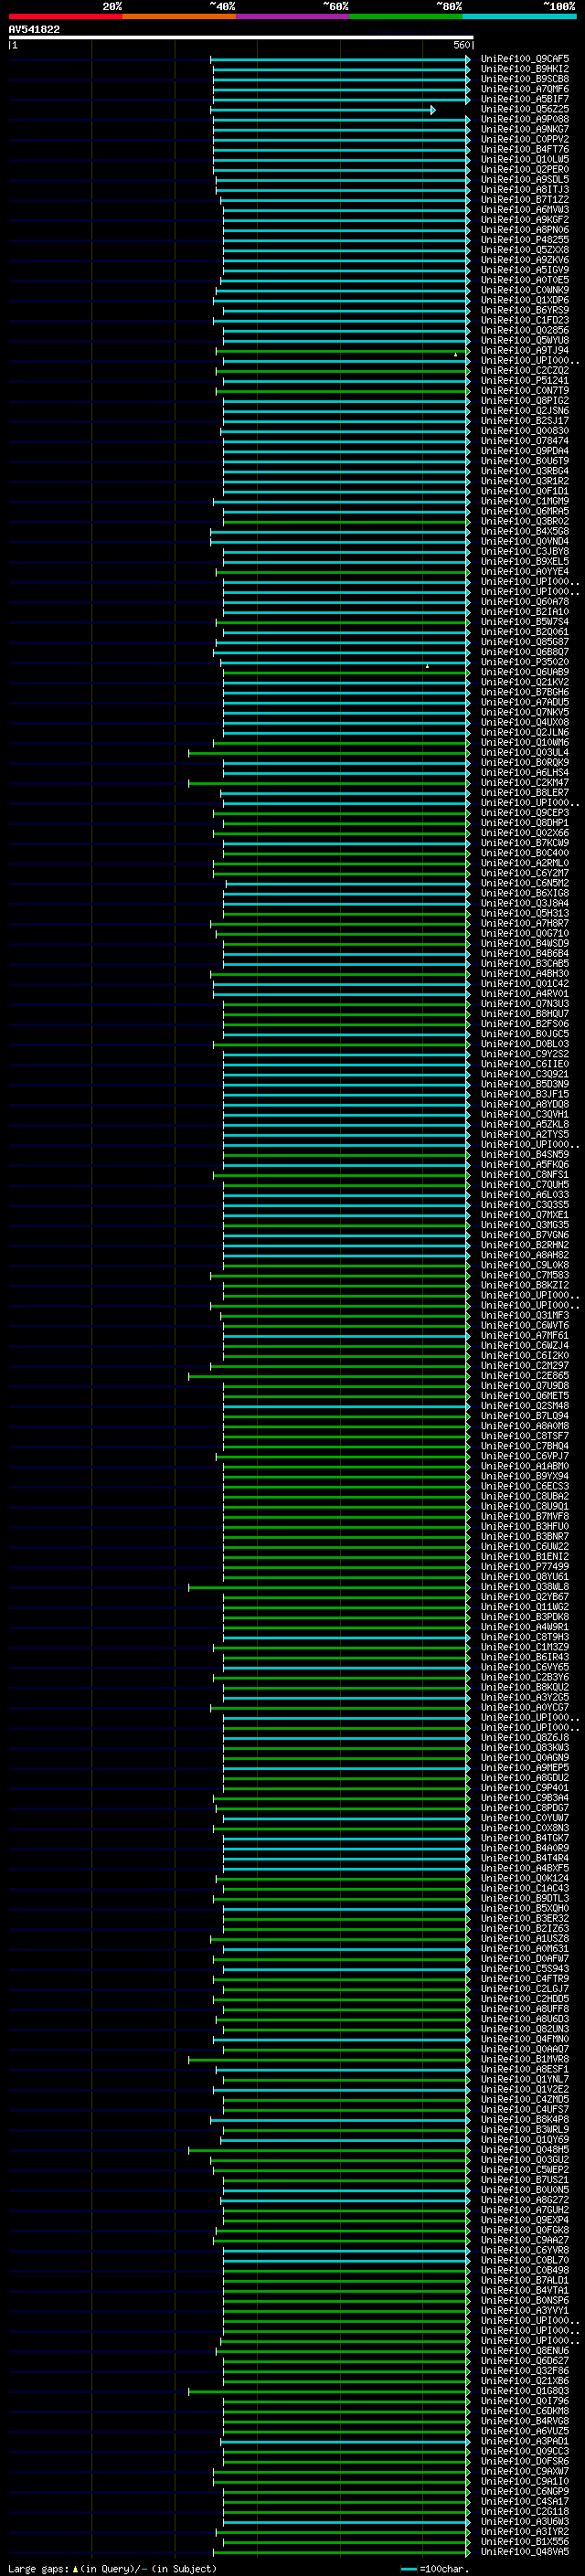Click the green ~80% identity legend segment

click(406, 16)
